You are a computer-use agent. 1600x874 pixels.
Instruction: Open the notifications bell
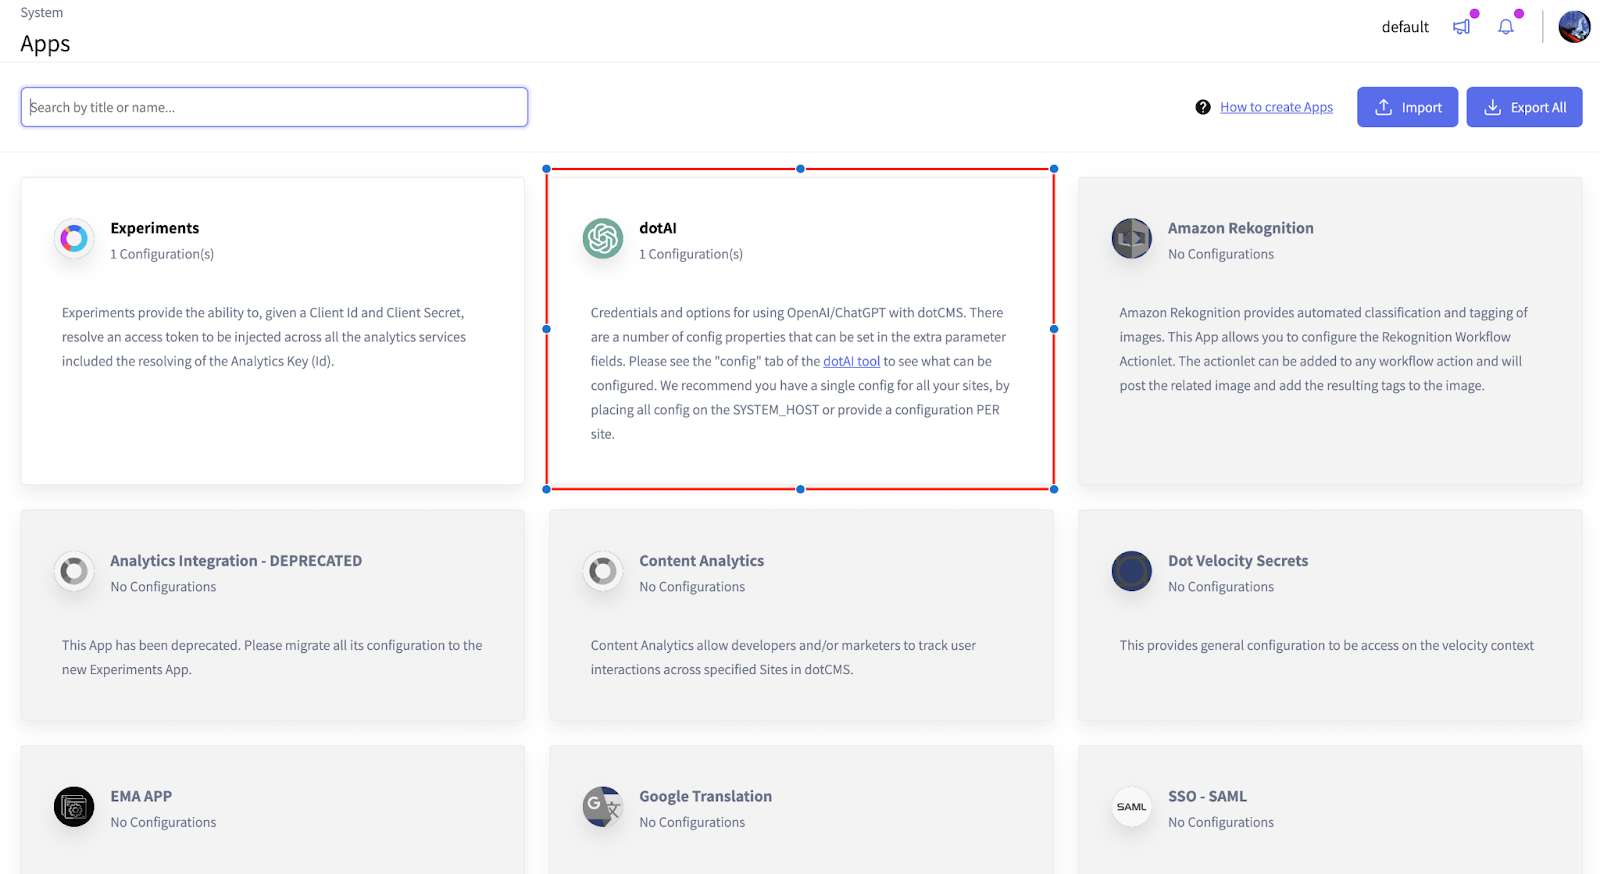[1506, 27]
